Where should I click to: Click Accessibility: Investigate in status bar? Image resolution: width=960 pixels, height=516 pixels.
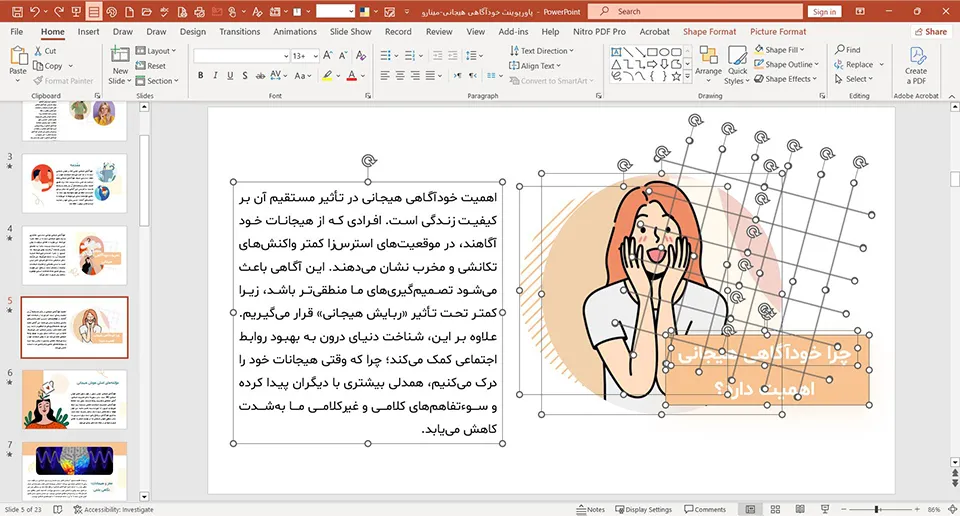pos(113,509)
